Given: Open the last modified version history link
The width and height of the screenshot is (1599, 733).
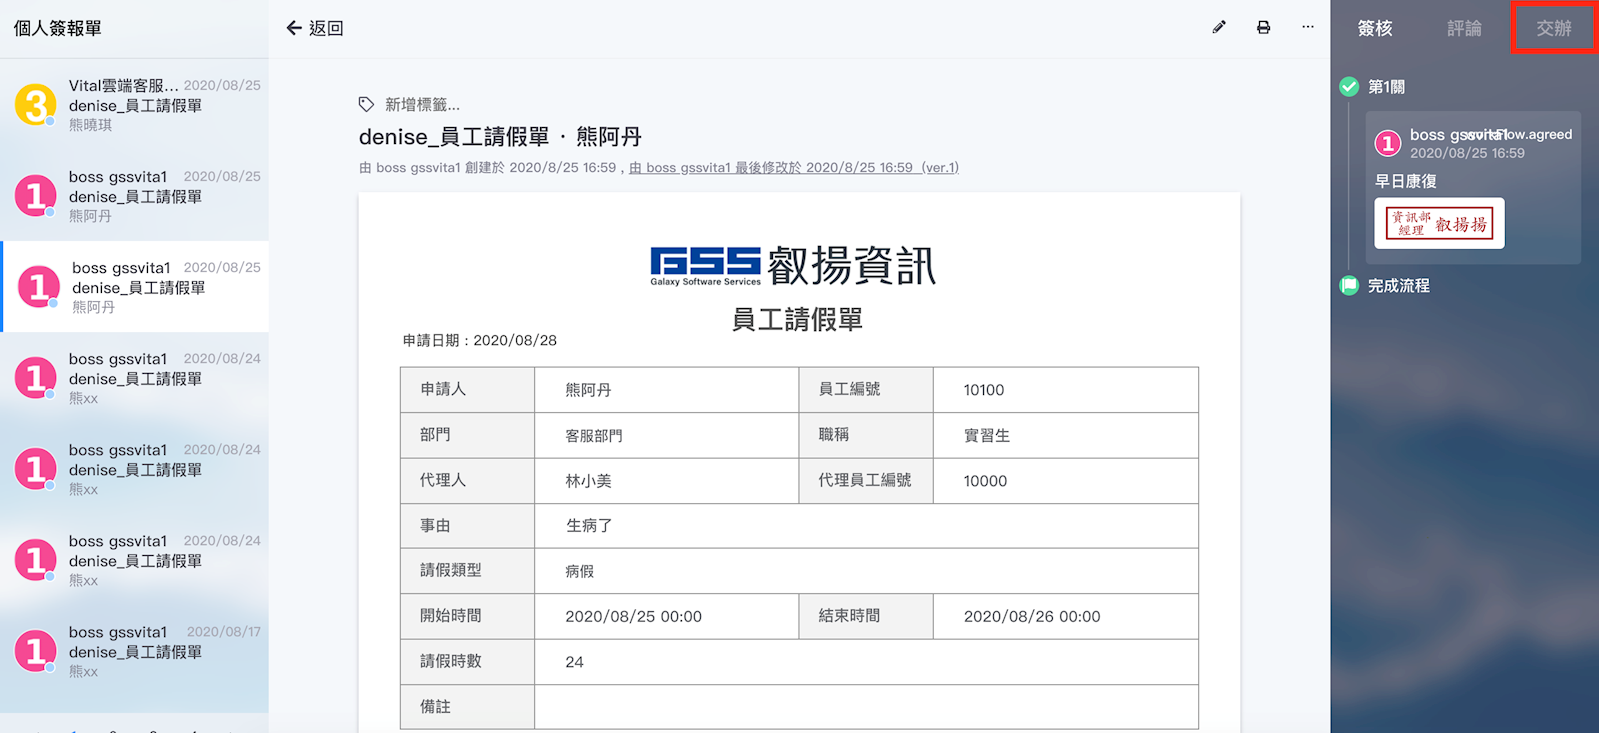Looking at the screenshot, I should [793, 168].
